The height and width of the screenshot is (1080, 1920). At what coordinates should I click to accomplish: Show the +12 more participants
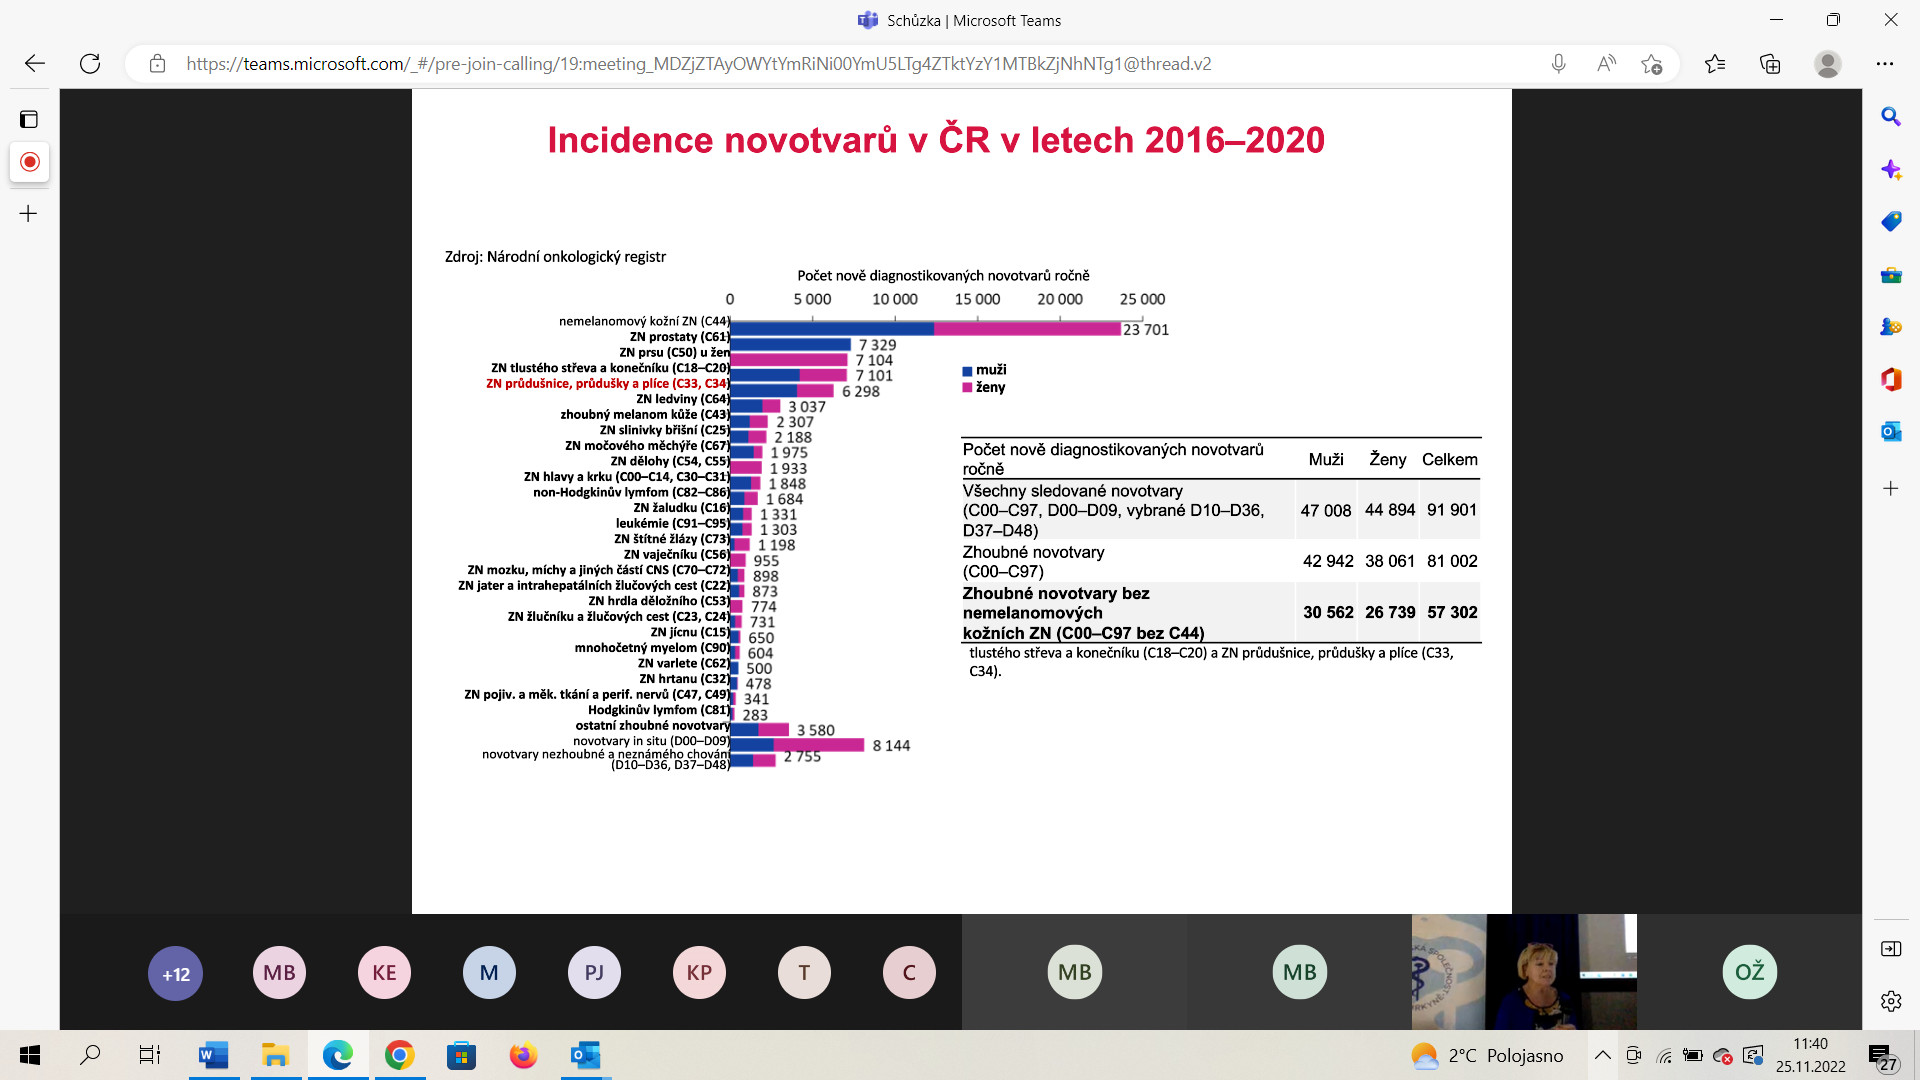coord(176,973)
